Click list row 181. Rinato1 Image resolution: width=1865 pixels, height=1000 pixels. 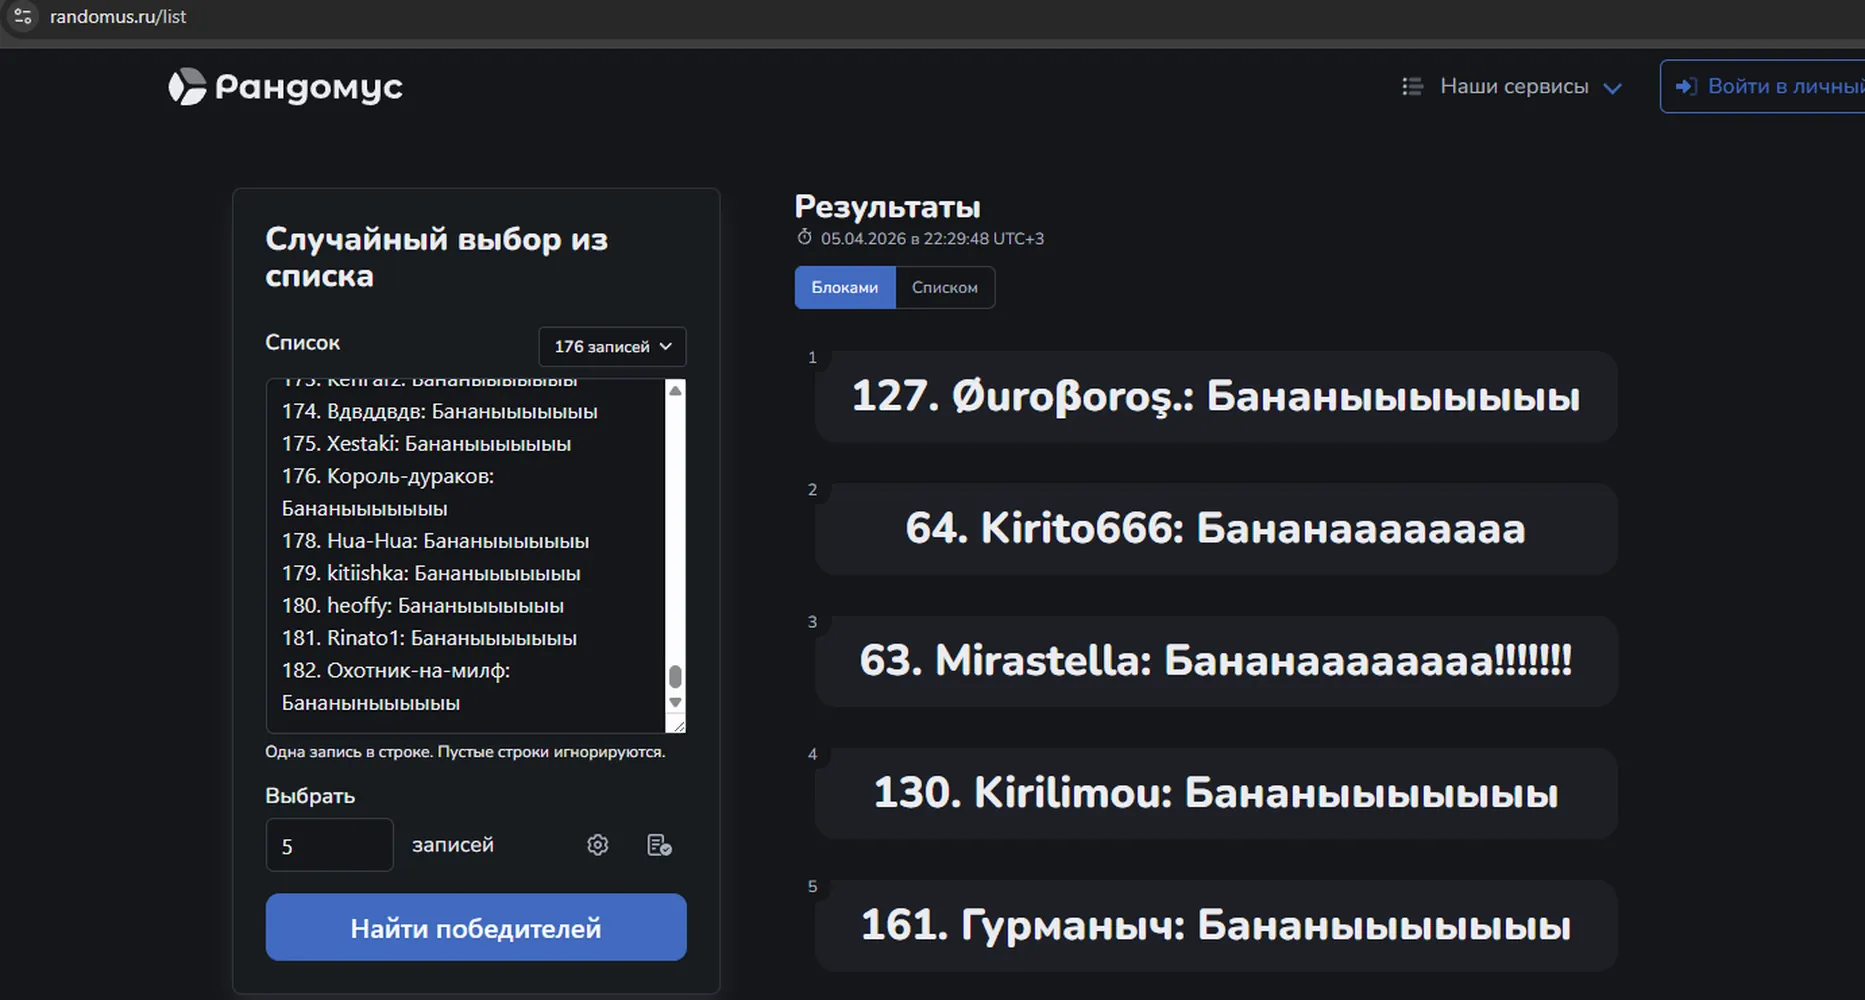[x=430, y=638]
